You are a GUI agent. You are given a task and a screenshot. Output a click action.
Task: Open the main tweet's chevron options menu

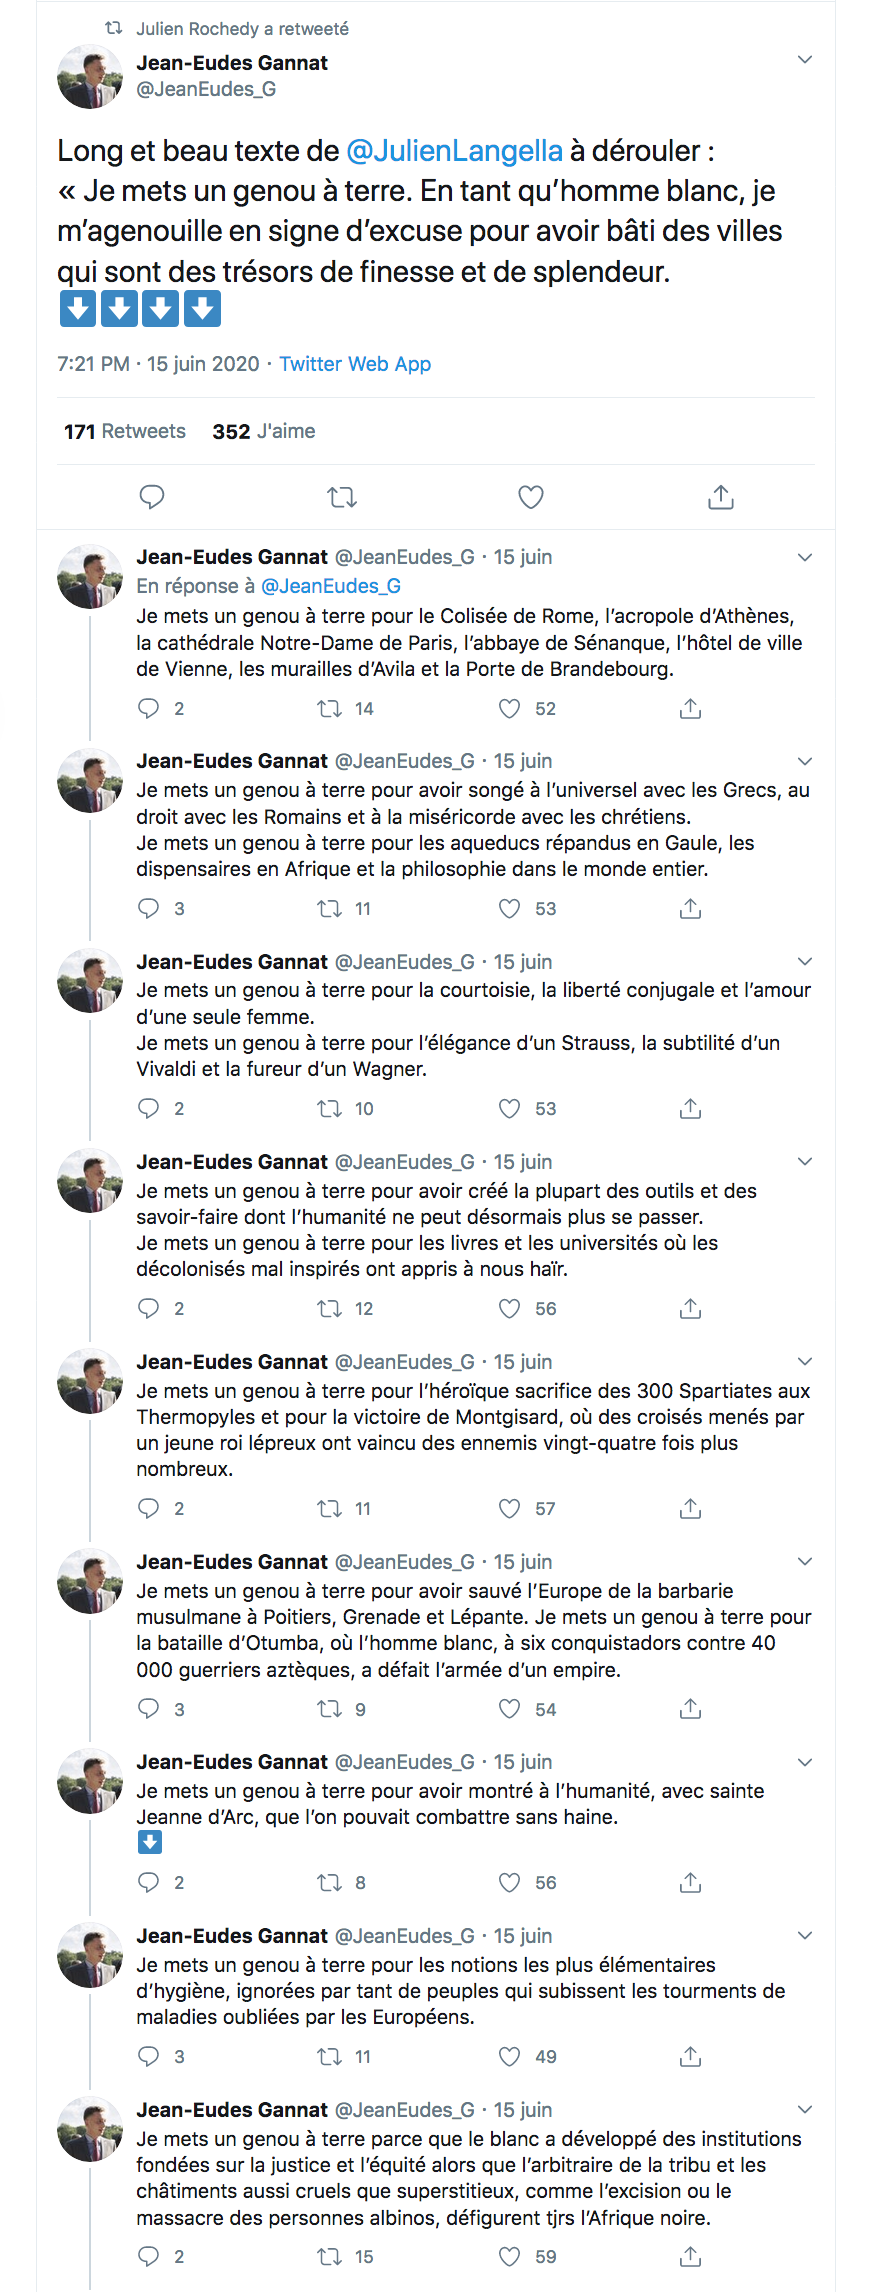[x=805, y=60]
